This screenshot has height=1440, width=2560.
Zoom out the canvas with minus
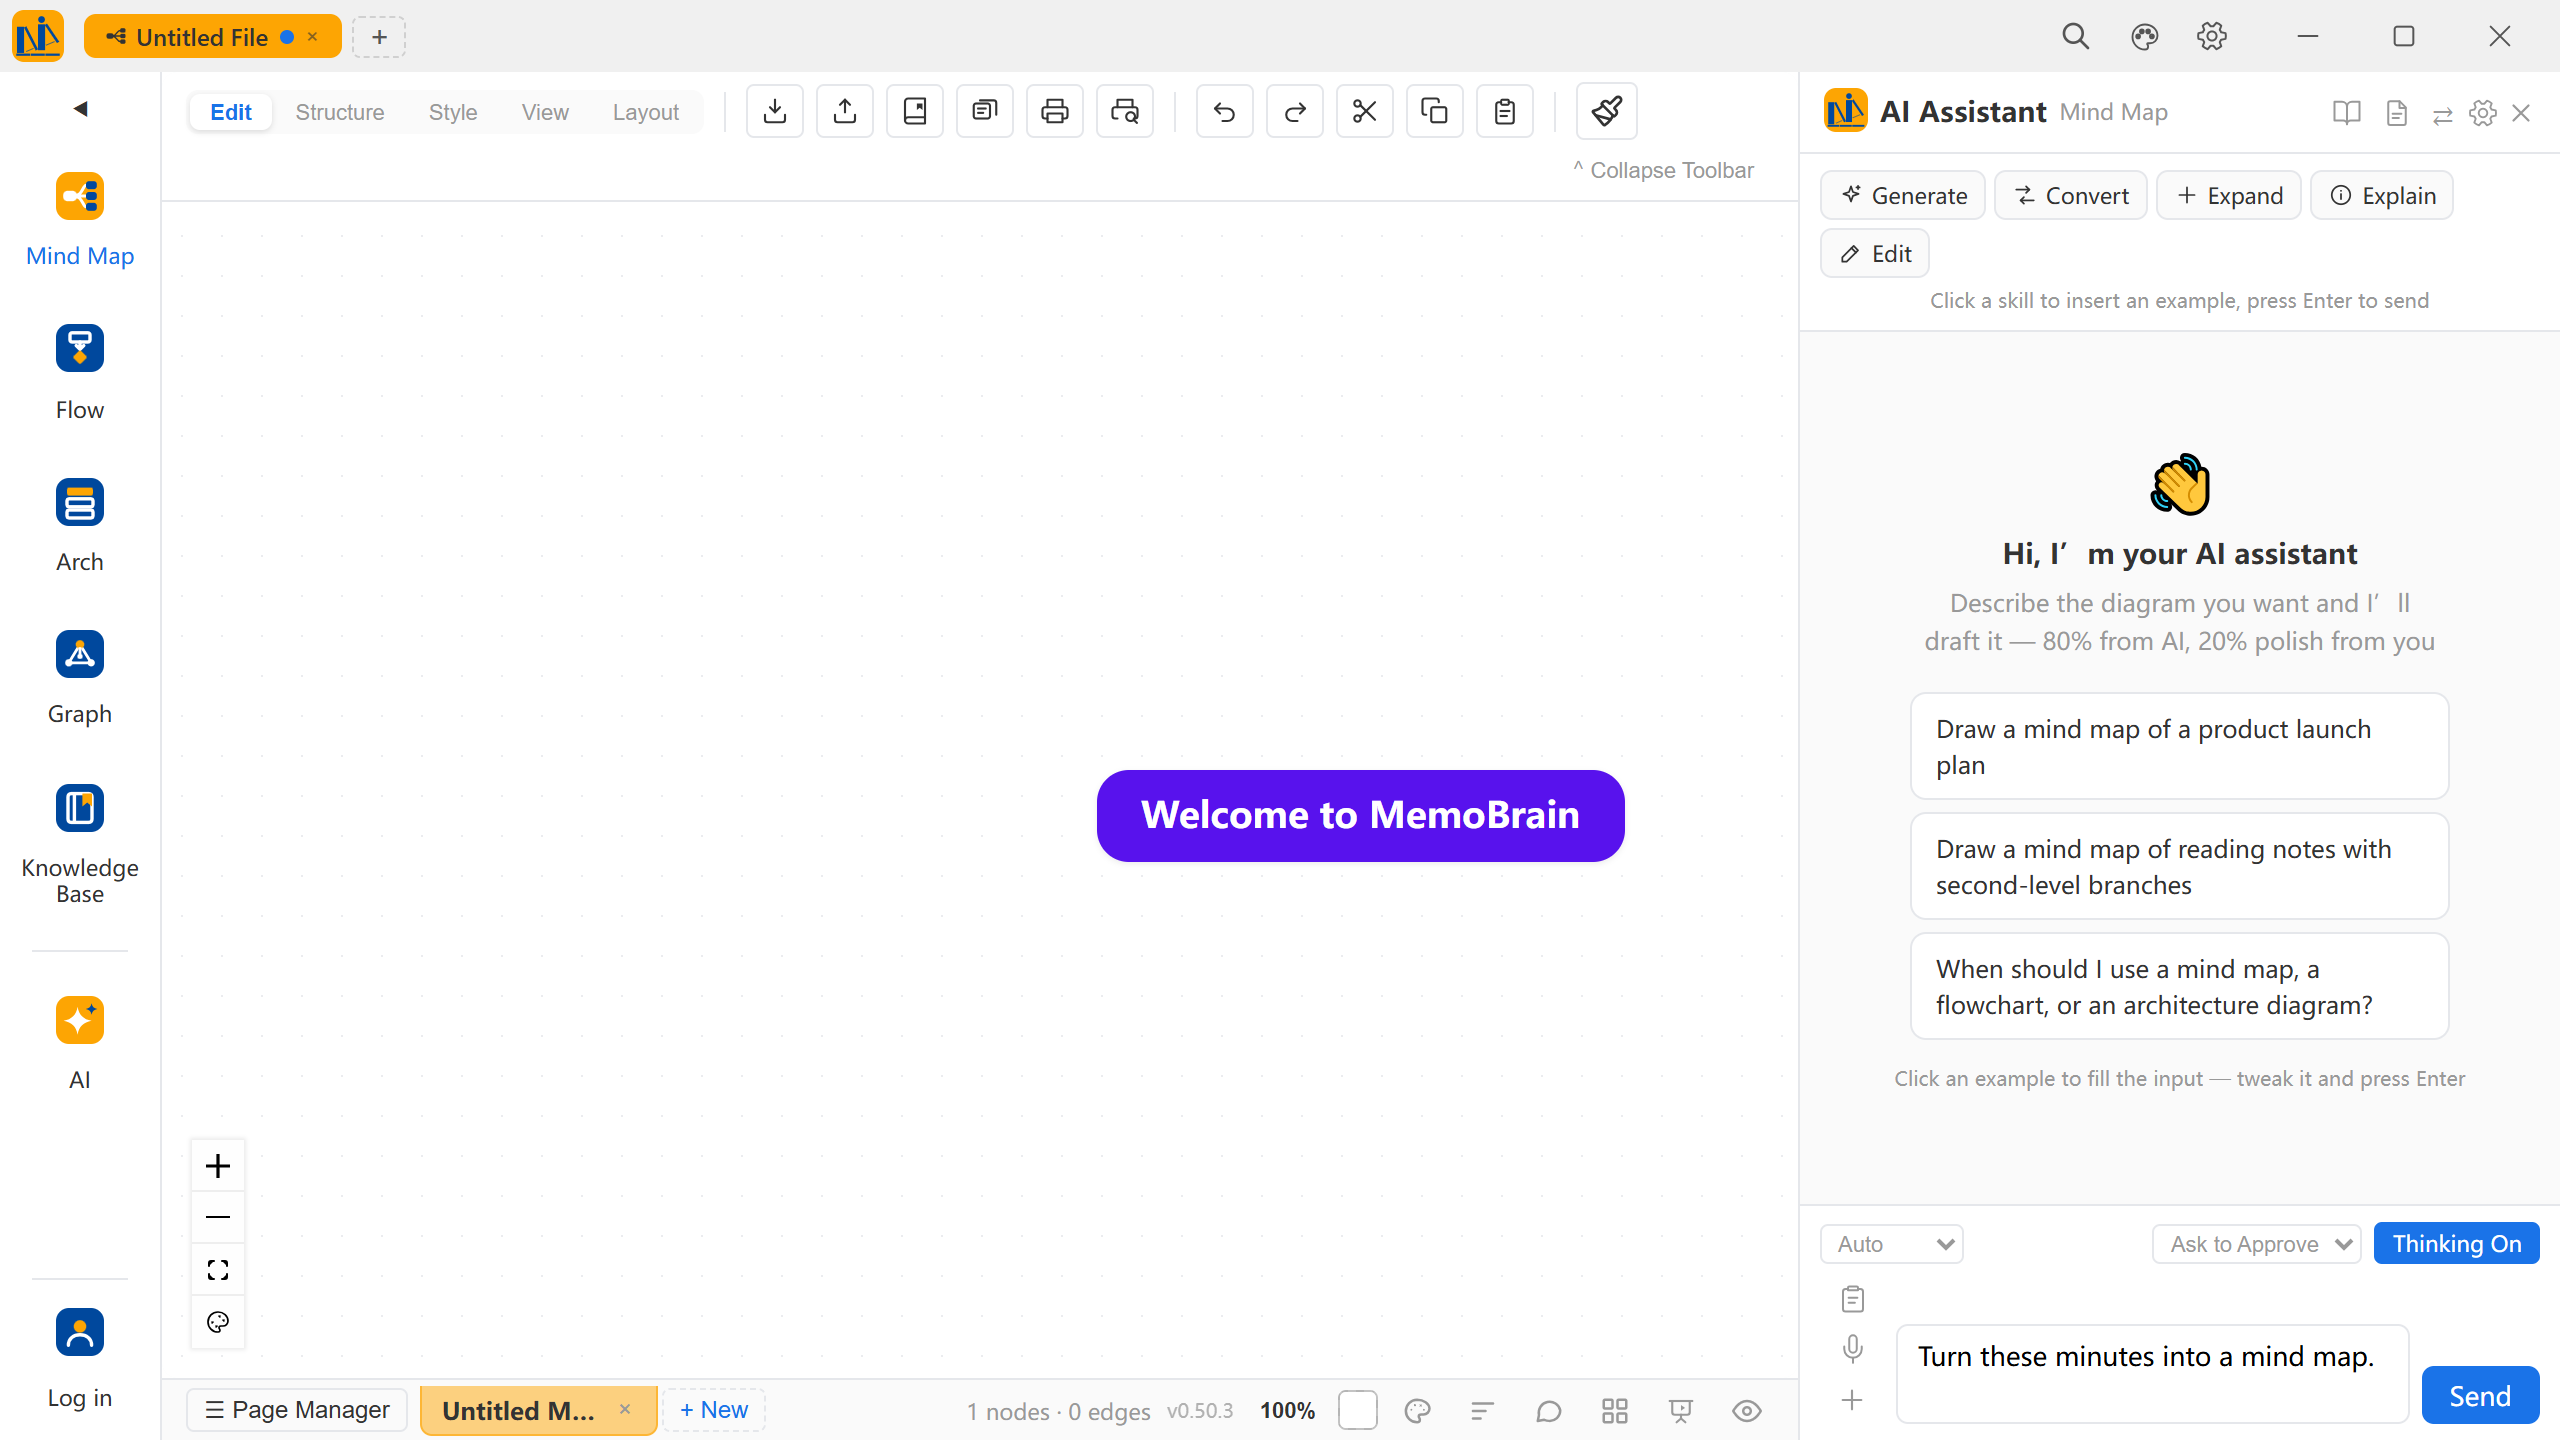[x=218, y=1217]
